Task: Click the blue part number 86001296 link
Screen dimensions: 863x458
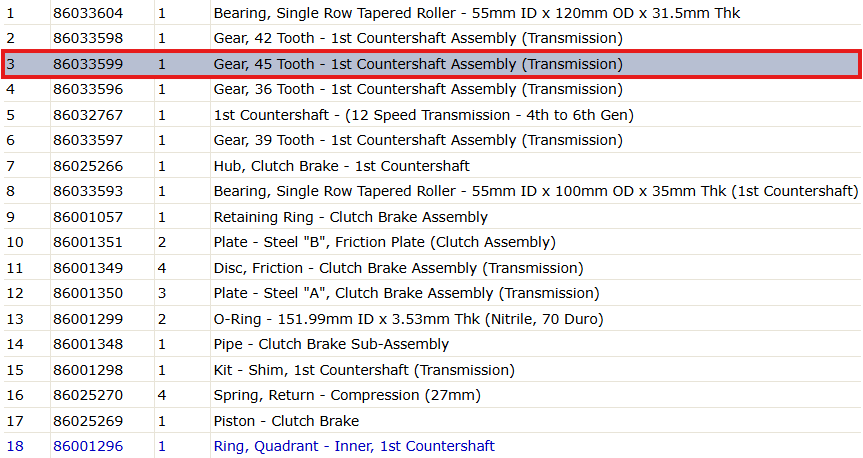Action: 88,446
